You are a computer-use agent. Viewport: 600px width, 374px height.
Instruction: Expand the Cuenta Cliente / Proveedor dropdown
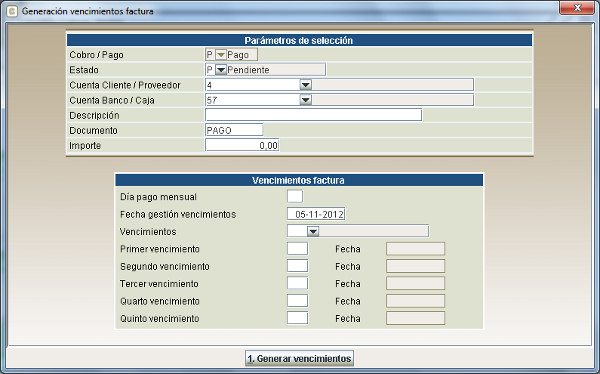(x=305, y=85)
